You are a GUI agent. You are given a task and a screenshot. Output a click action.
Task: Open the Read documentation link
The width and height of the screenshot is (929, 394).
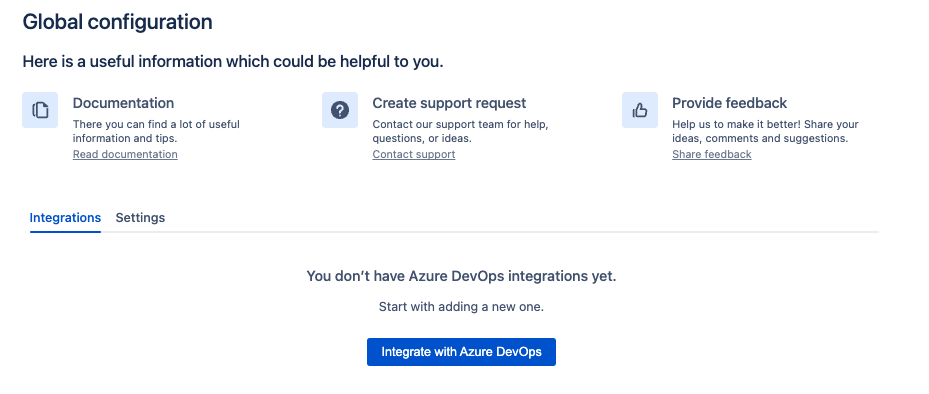click(x=125, y=154)
